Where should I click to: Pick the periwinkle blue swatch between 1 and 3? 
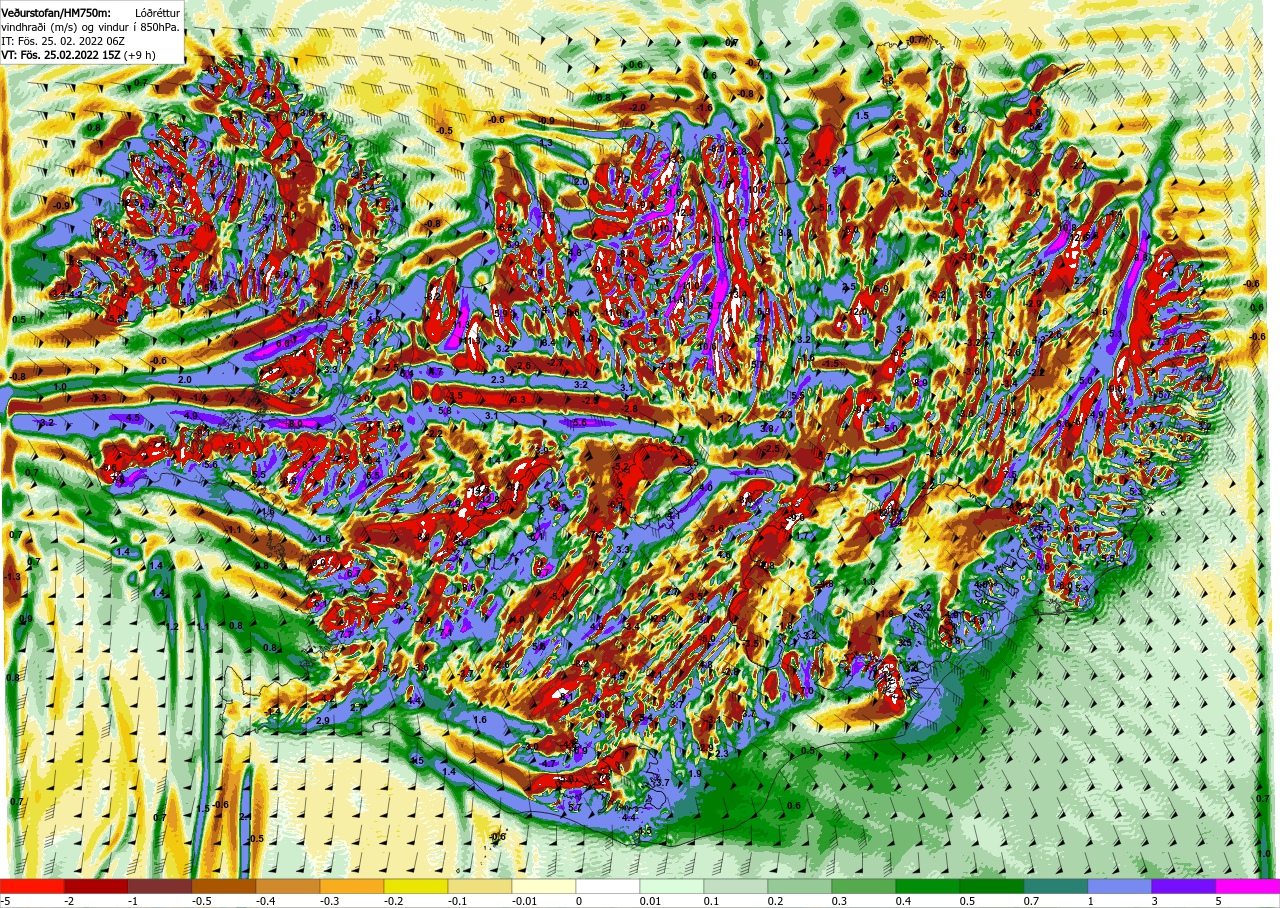[1120, 886]
